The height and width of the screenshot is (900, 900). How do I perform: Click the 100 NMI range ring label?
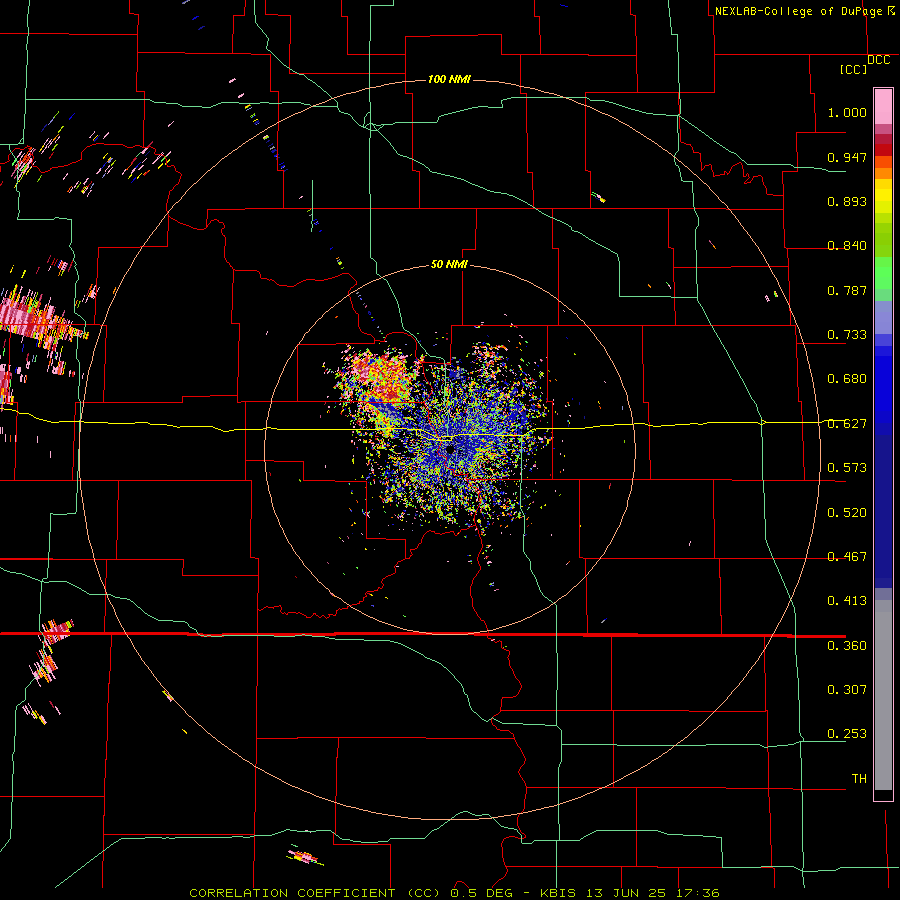[x=449, y=79]
